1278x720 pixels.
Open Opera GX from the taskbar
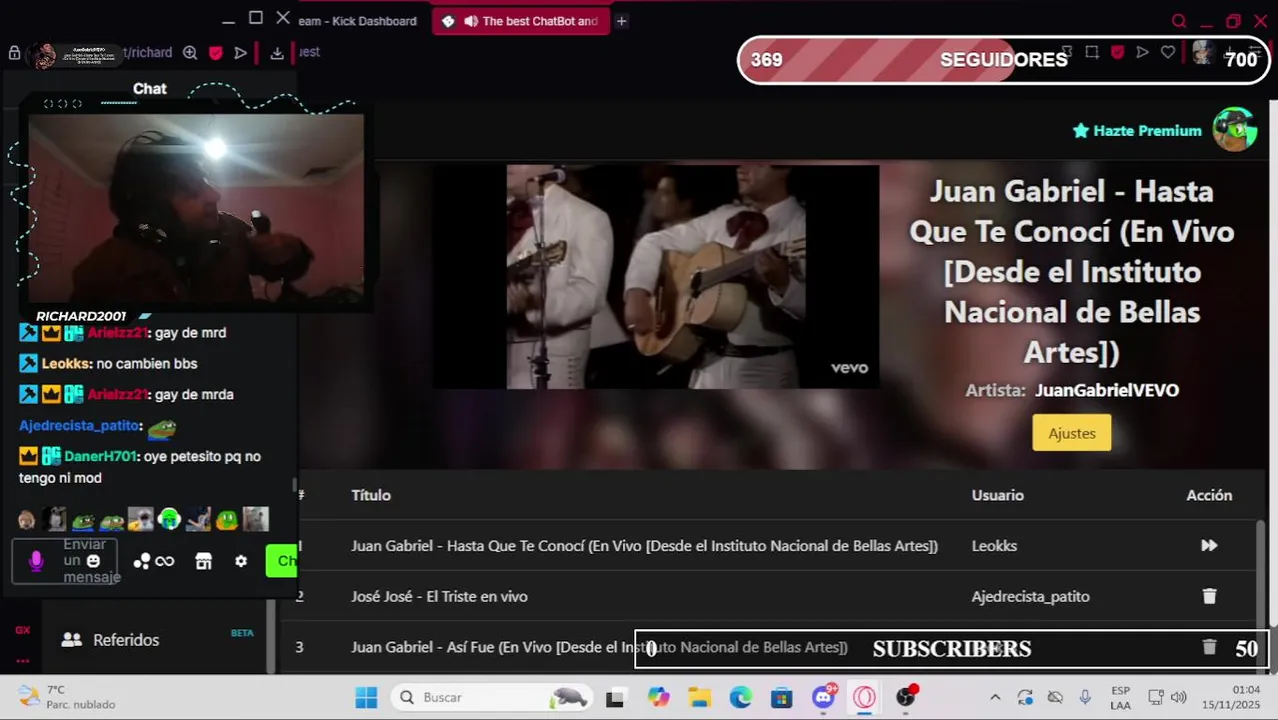point(864,697)
